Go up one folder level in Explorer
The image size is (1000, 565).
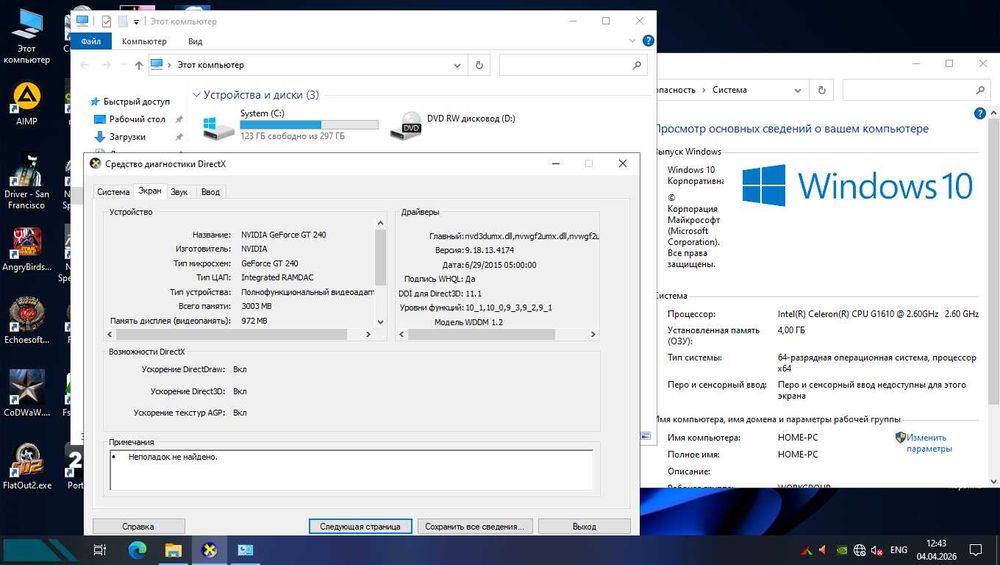138,65
